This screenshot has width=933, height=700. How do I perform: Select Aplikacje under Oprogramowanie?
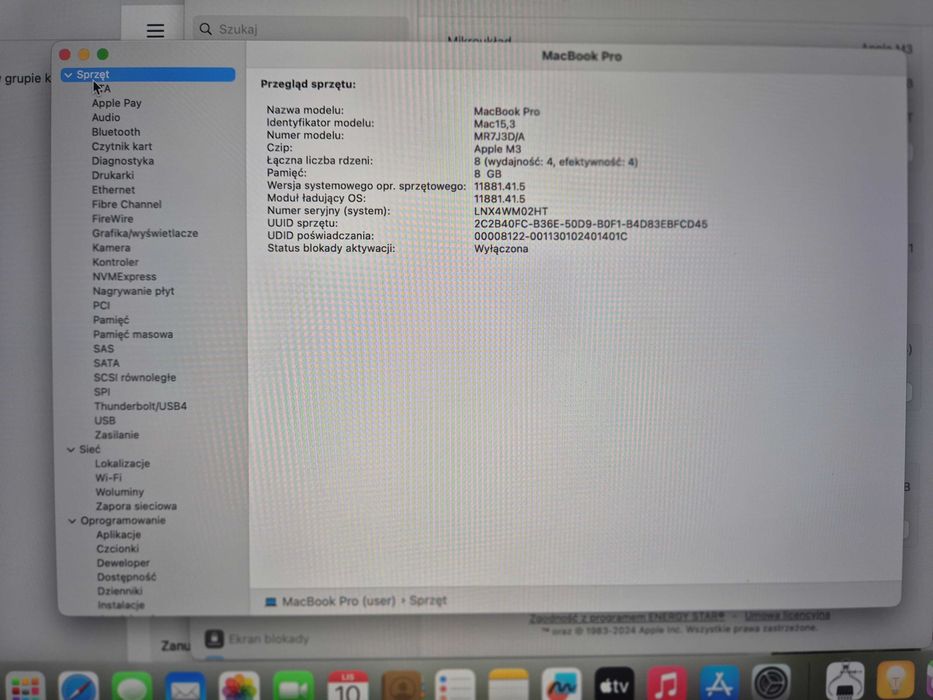[119, 535]
